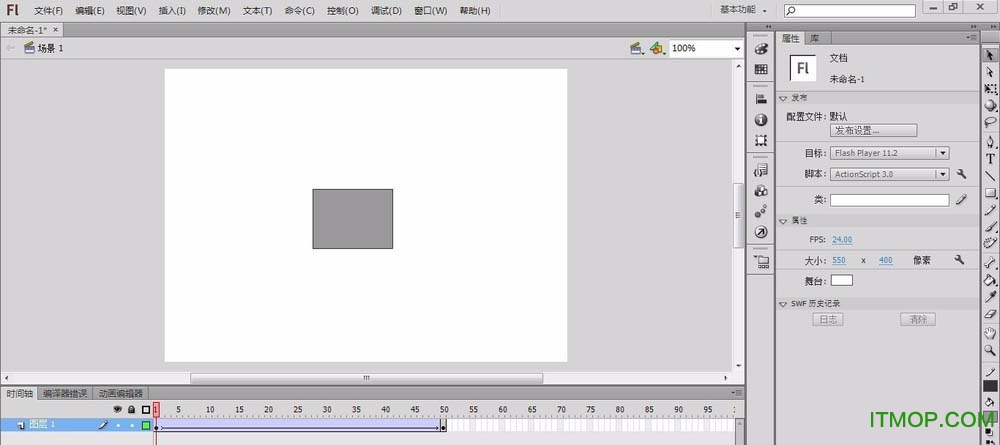Select the Rectangle tool
The image size is (1000, 445).
990,193
